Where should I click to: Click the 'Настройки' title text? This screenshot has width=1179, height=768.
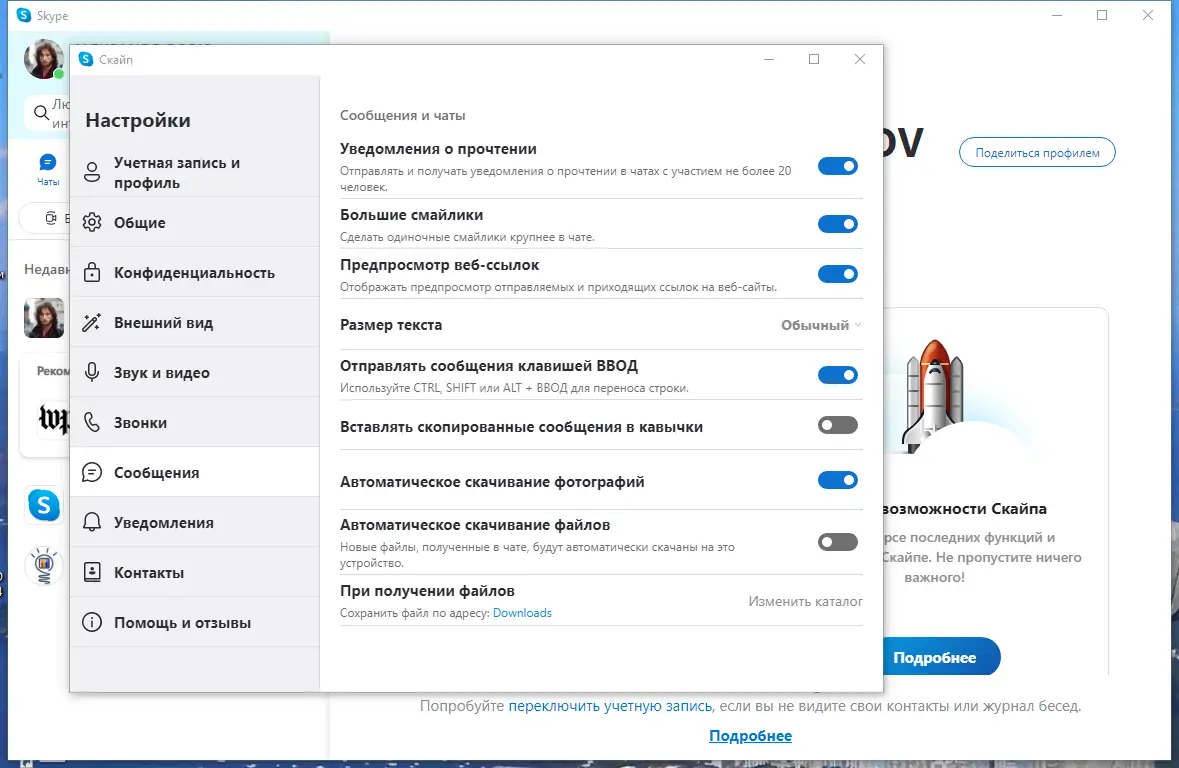coord(138,120)
